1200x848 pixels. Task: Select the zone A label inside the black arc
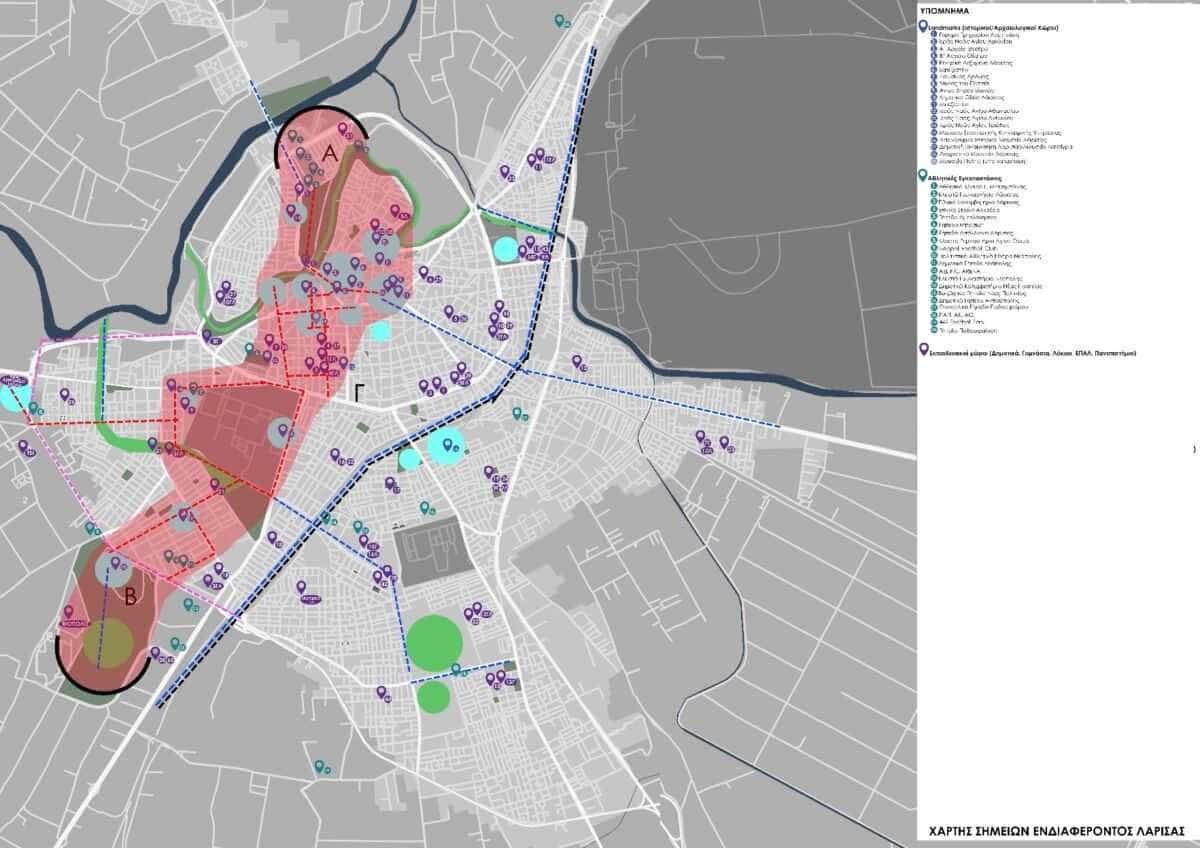(333, 151)
